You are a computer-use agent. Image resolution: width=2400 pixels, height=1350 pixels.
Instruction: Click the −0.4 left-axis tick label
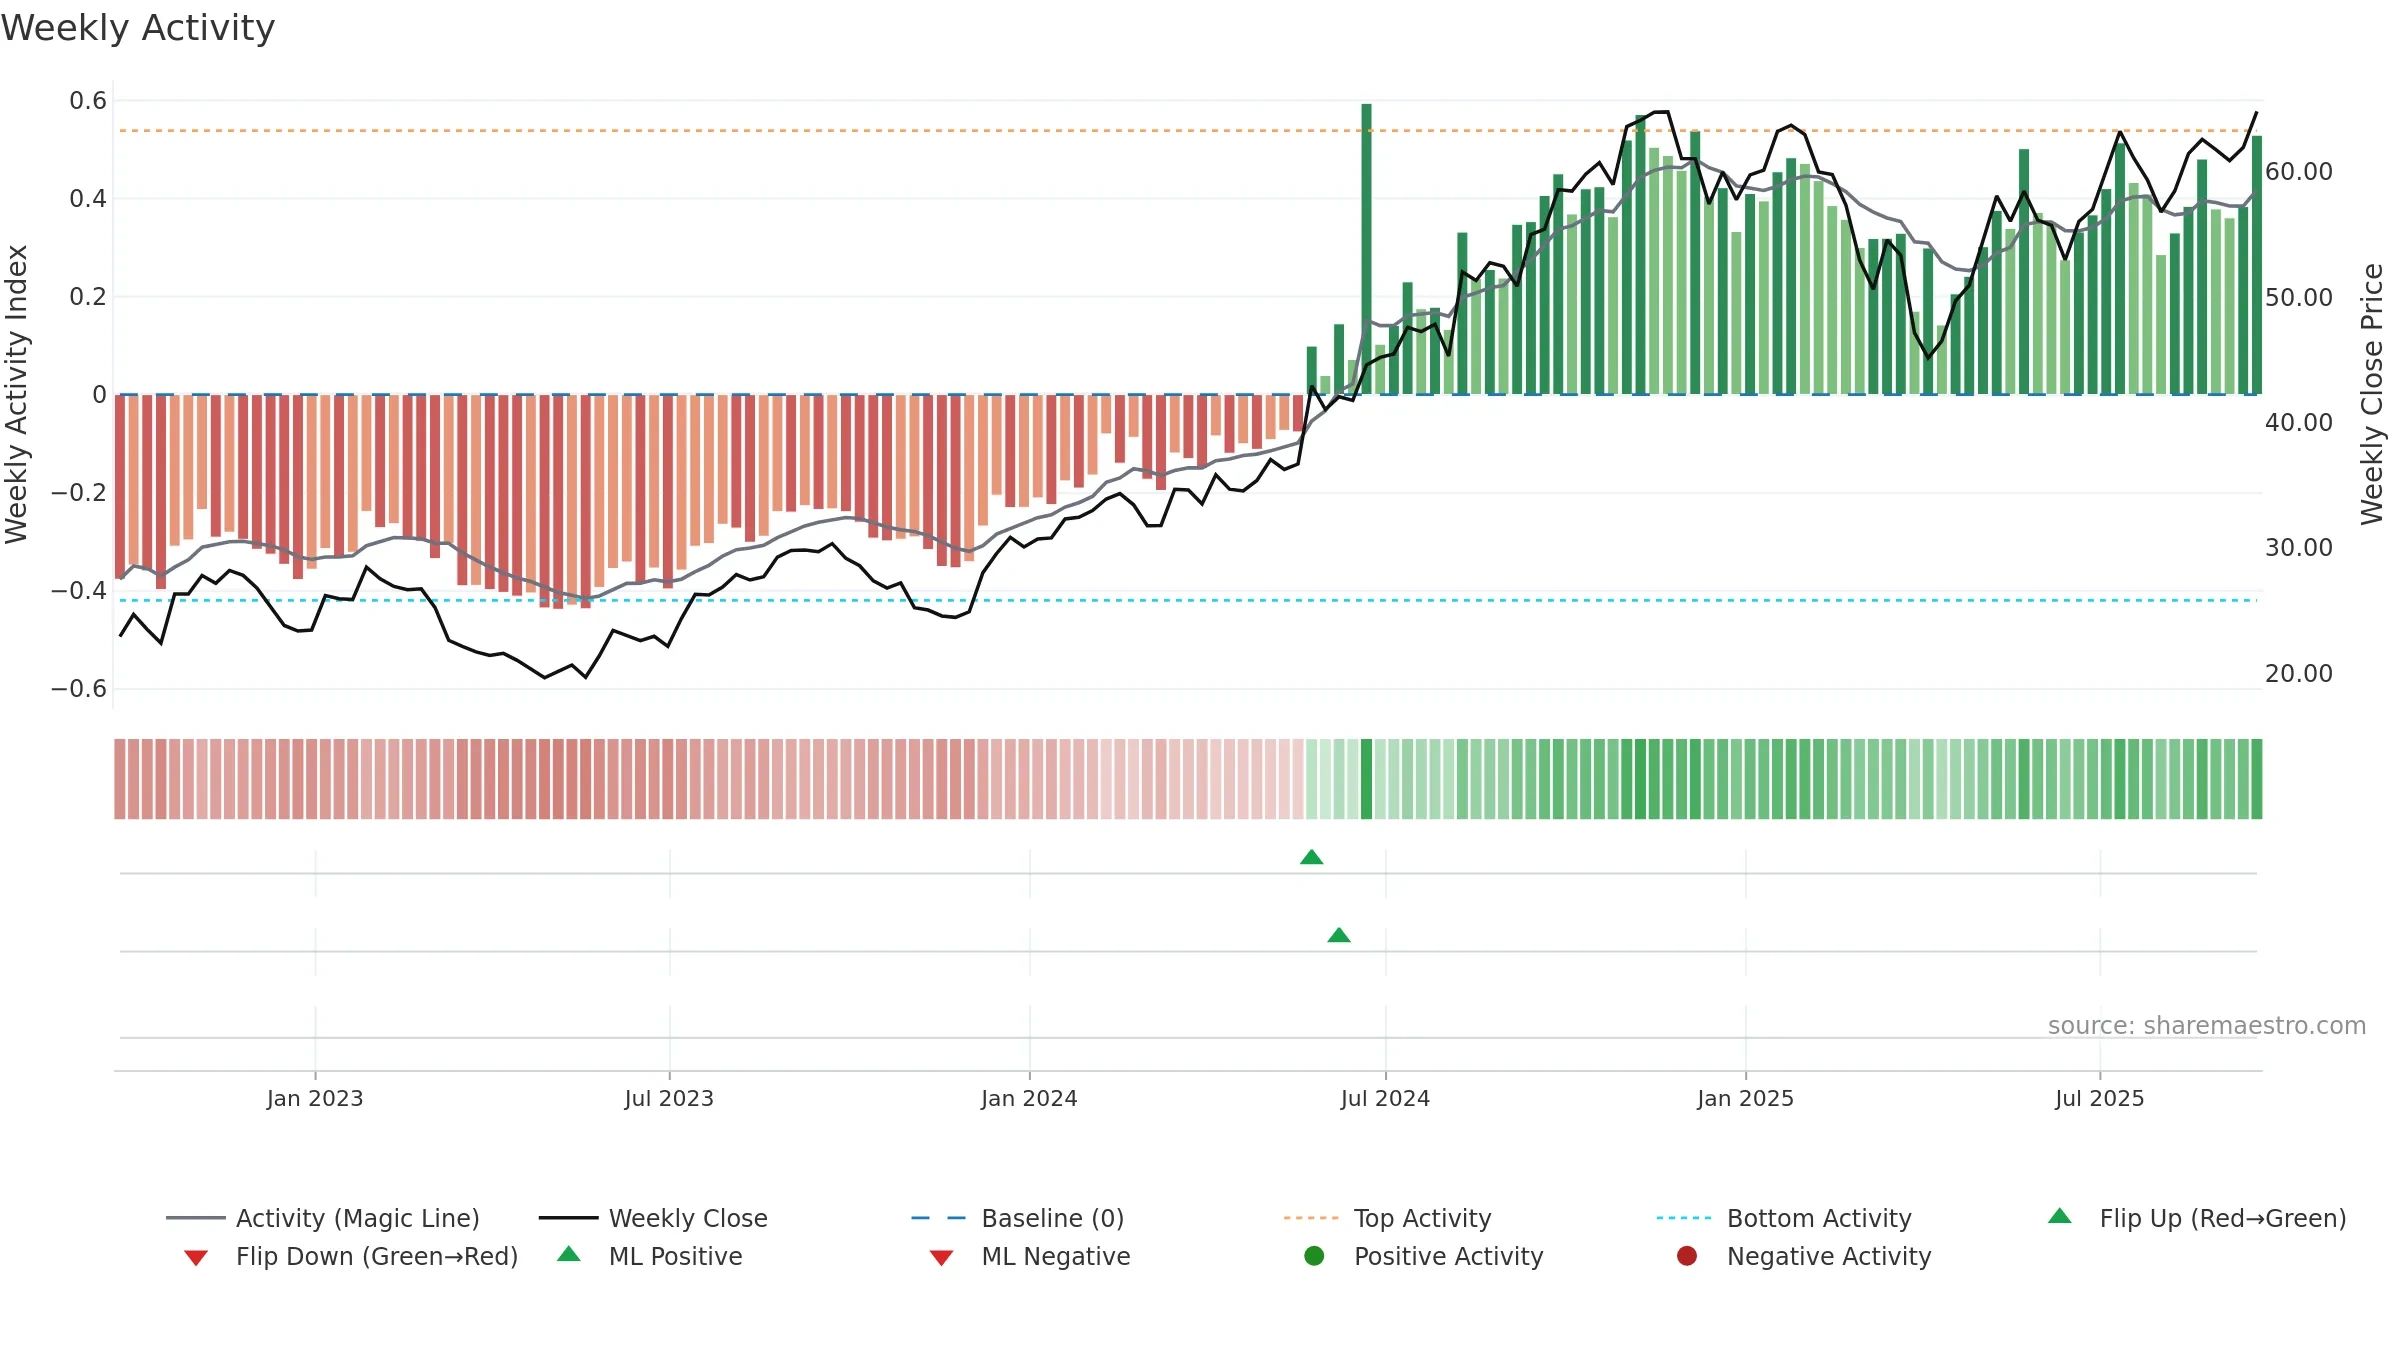[x=79, y=590]
